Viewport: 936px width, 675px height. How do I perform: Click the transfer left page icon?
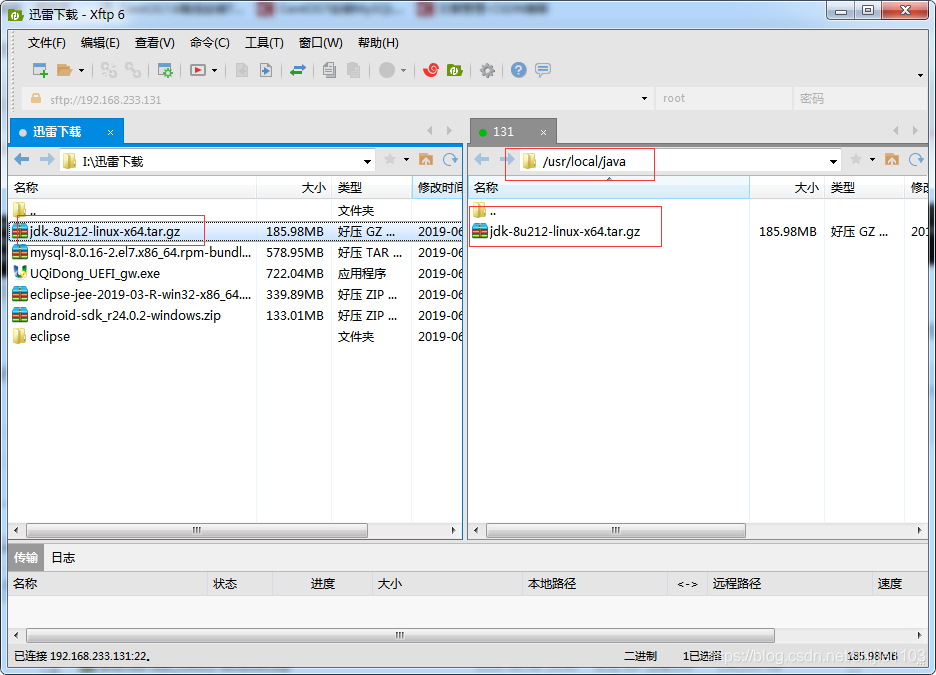(242, 70)
